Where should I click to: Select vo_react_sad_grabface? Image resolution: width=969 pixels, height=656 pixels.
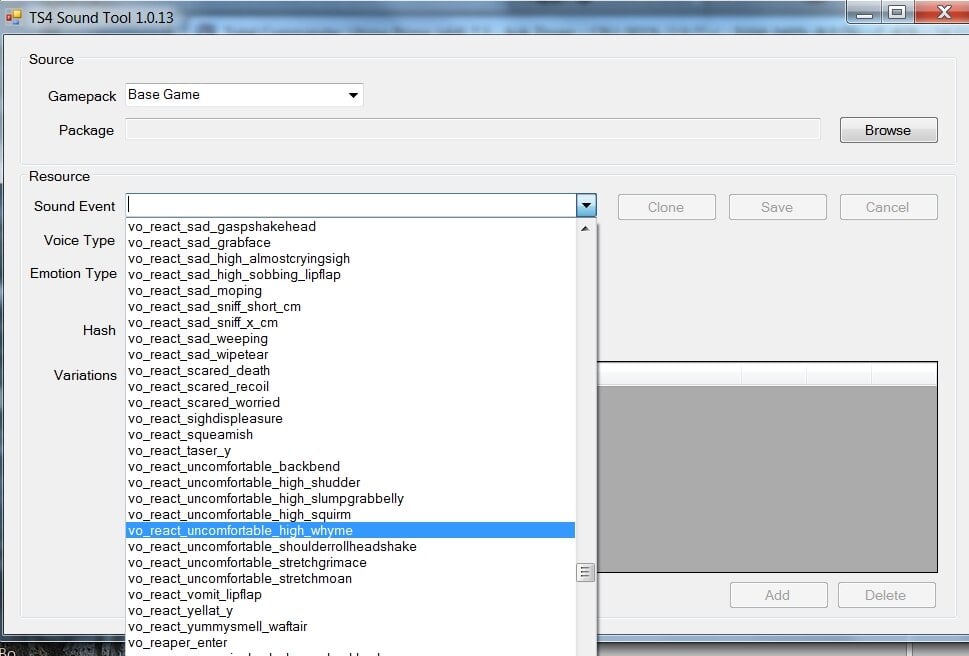click(x=350, y=243)
